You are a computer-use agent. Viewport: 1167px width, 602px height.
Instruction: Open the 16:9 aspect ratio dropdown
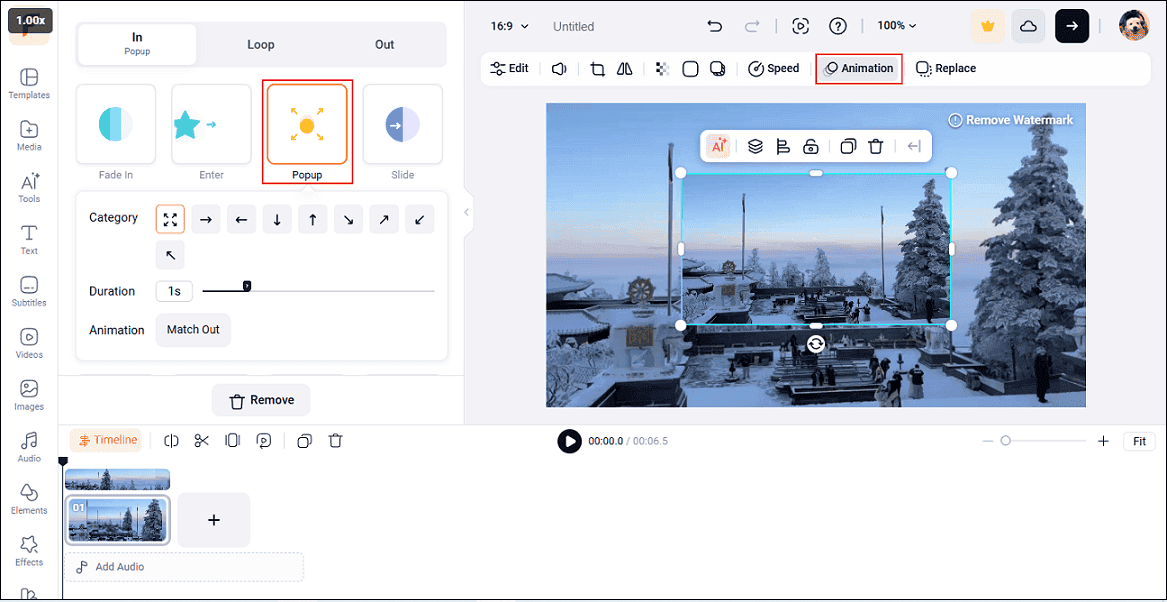[x=508, y=26]
